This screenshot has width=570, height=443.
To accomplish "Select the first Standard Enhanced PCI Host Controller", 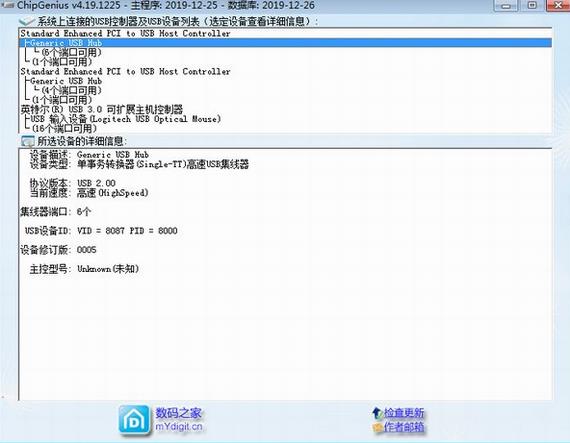I will 125,33.
